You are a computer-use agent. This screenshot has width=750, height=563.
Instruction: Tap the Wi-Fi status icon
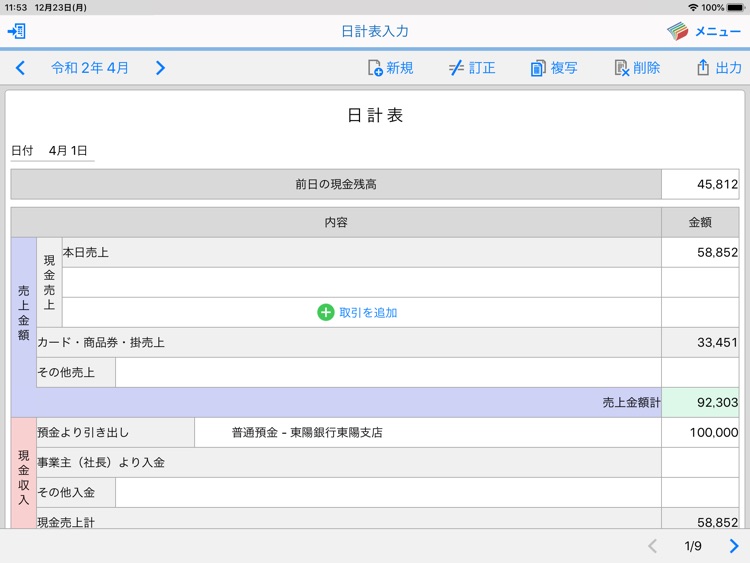point(693,8)
